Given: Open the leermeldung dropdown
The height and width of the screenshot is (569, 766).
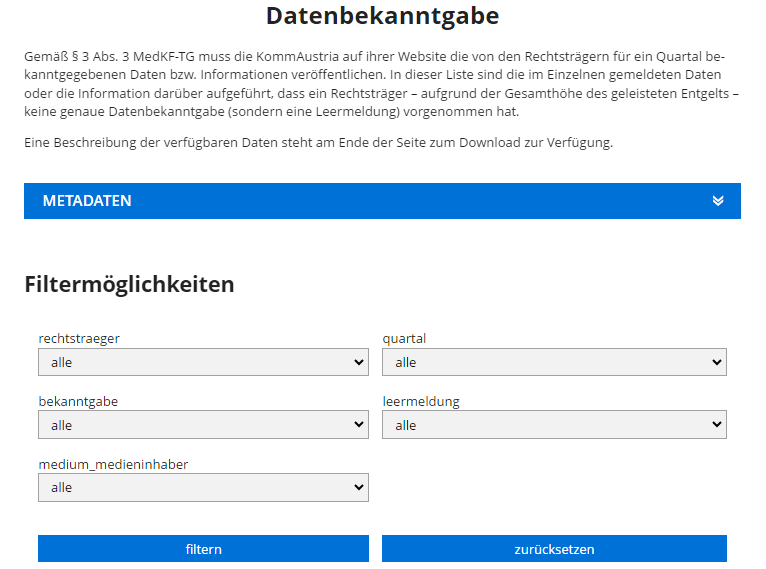Looking at the screenshot, I should 554,424.
